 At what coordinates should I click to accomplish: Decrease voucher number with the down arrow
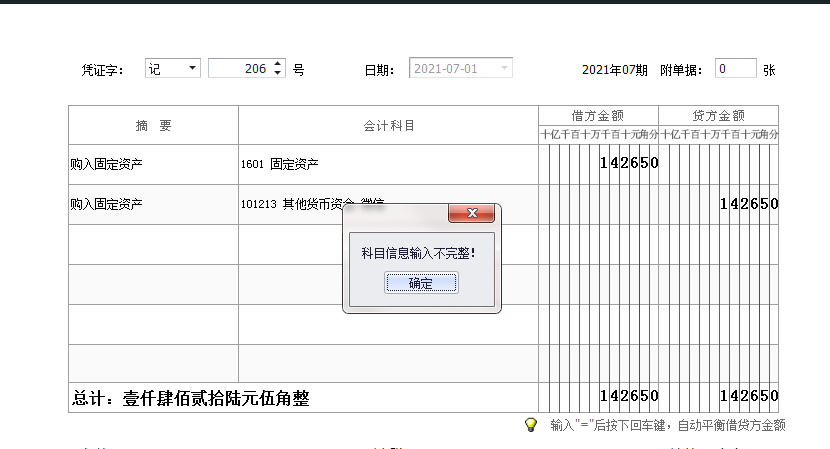pyautogui.click(x=277, y=74)
